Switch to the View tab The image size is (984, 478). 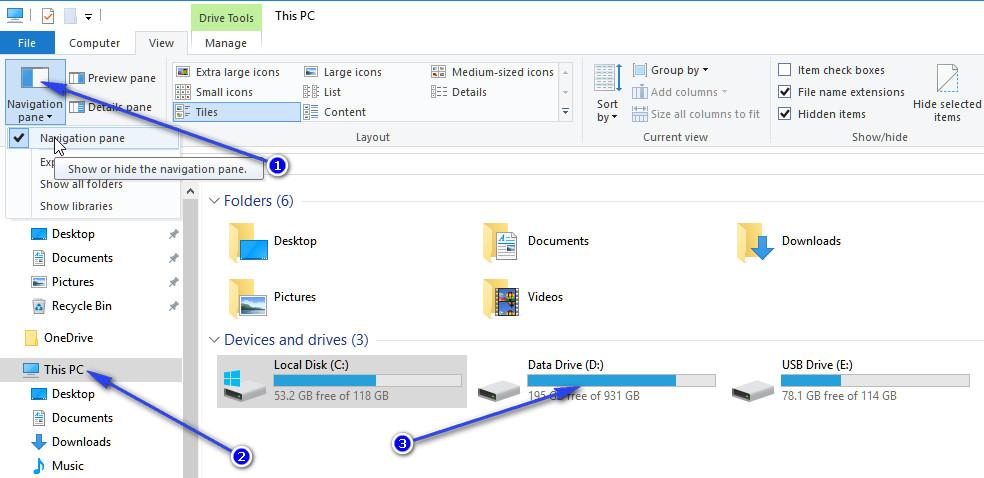click(x=161, y=43)
